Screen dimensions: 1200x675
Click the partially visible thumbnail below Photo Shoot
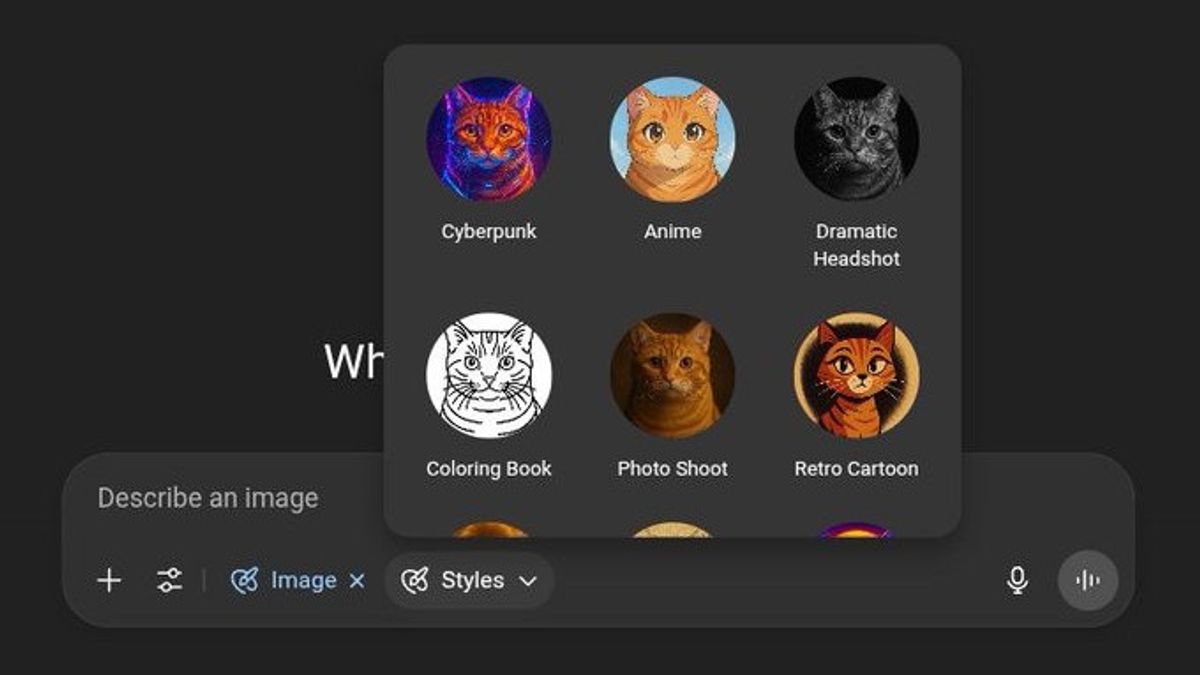(x=672, y=529)
